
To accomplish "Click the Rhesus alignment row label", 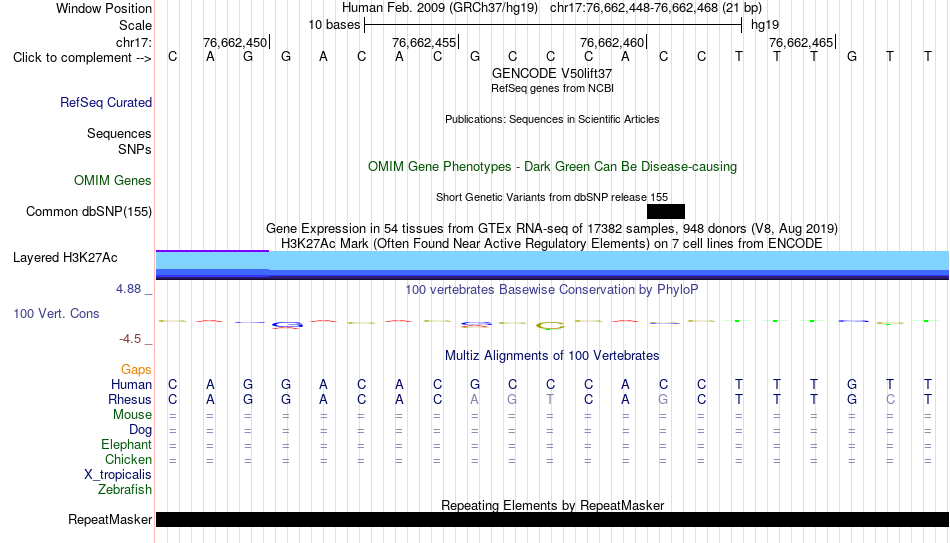I will [x=130, y=400].
